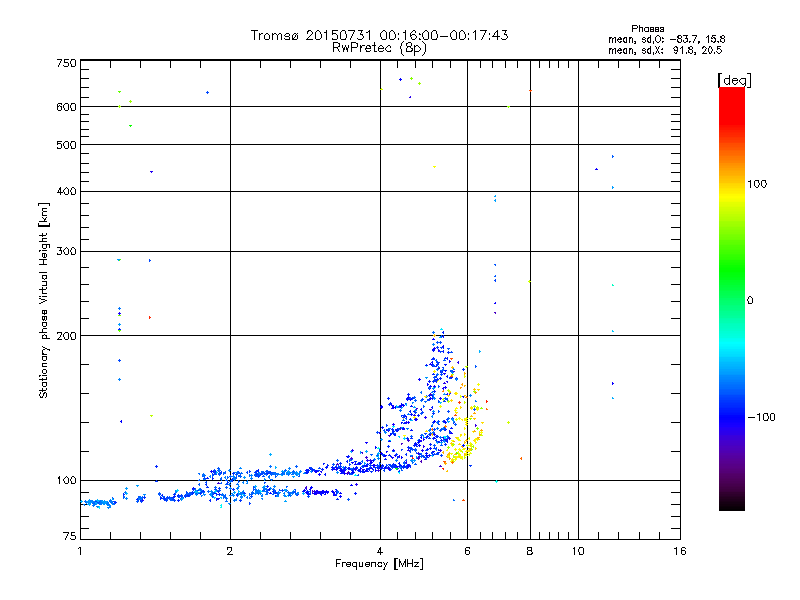Click the black bottom of the colorbar
The width and height of the screenshot is (800, 600).
pyautogui.click(x=732, y=503)
